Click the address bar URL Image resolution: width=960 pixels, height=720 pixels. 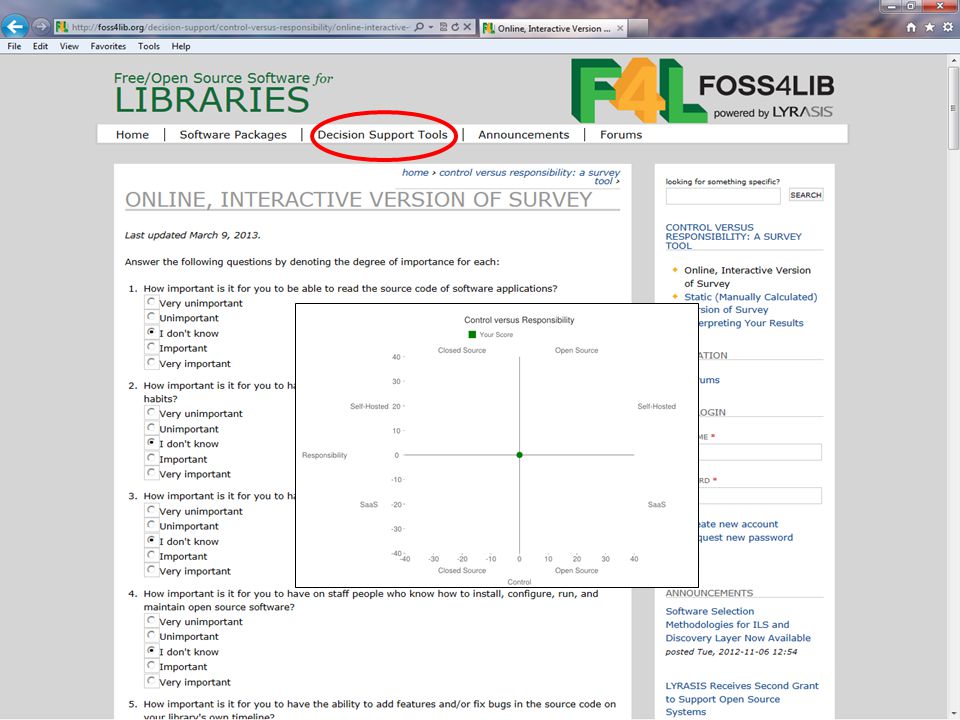point(239,27)
